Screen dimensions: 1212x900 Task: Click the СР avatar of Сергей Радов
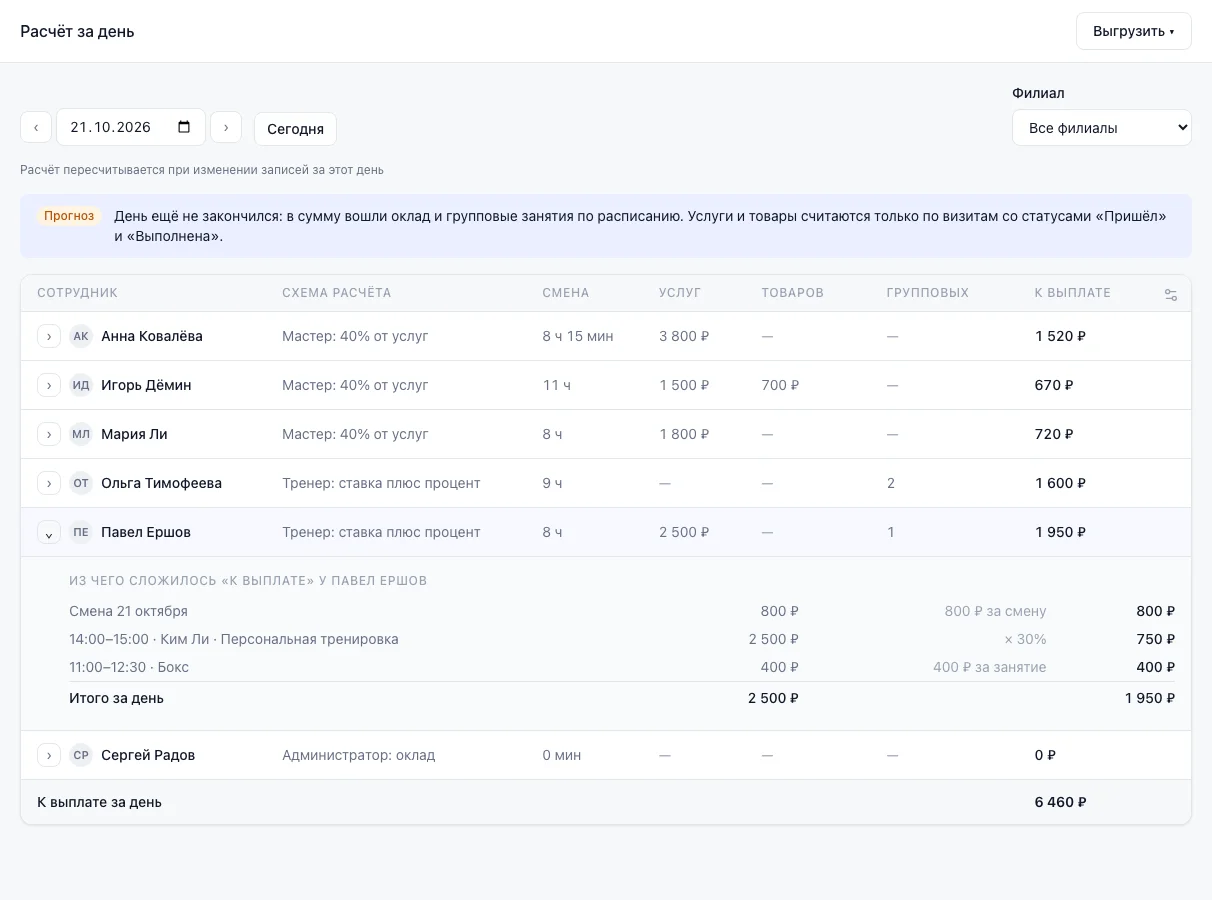point(81,755)
